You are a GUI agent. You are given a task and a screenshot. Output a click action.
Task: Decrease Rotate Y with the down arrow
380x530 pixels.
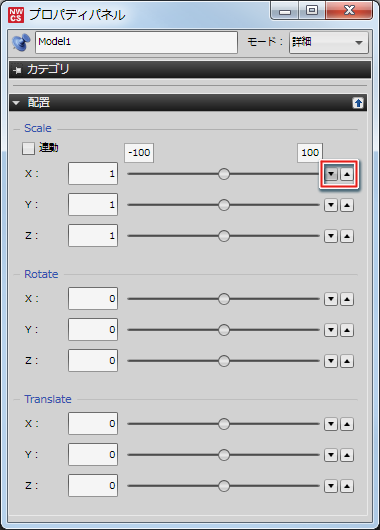(x=331, y=330)
